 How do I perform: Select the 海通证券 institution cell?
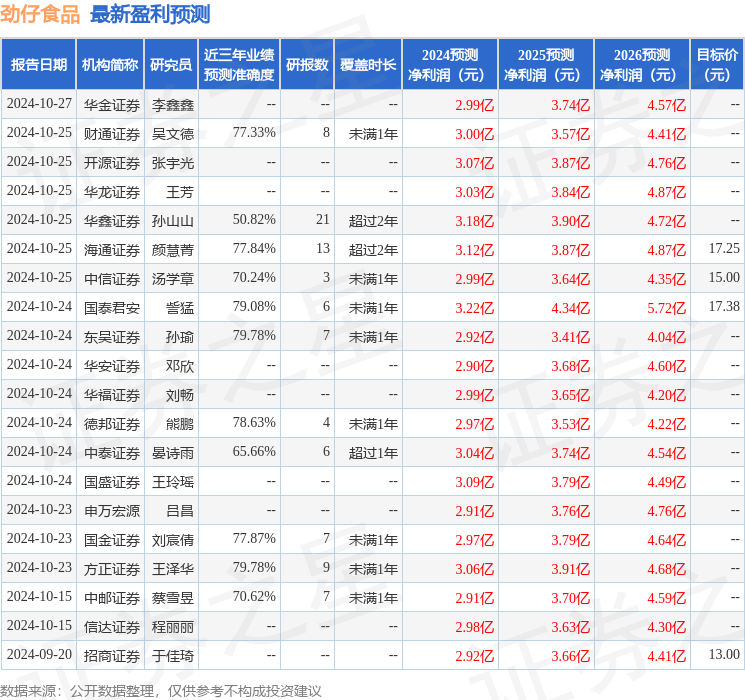coord(112,250)
